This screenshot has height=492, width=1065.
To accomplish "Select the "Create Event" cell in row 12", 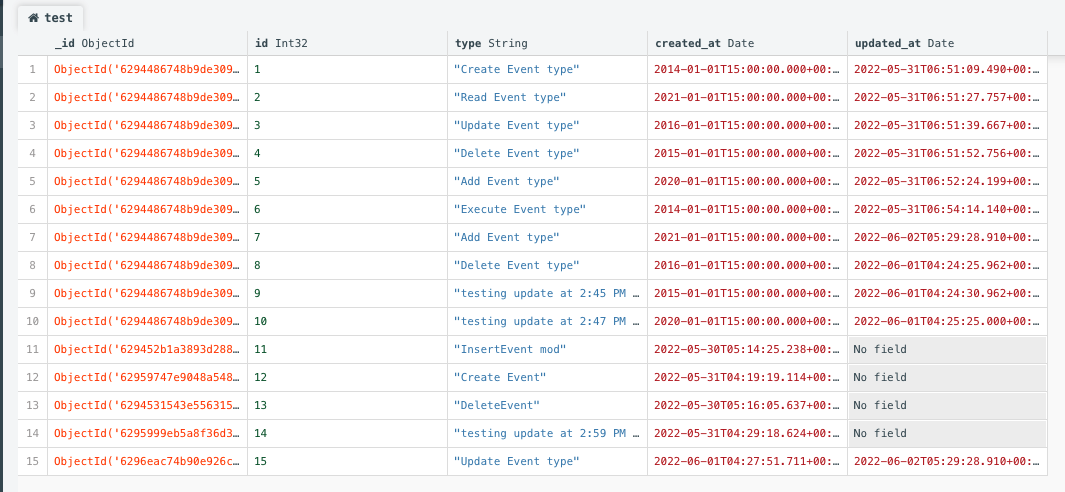I will click(500, 378).
